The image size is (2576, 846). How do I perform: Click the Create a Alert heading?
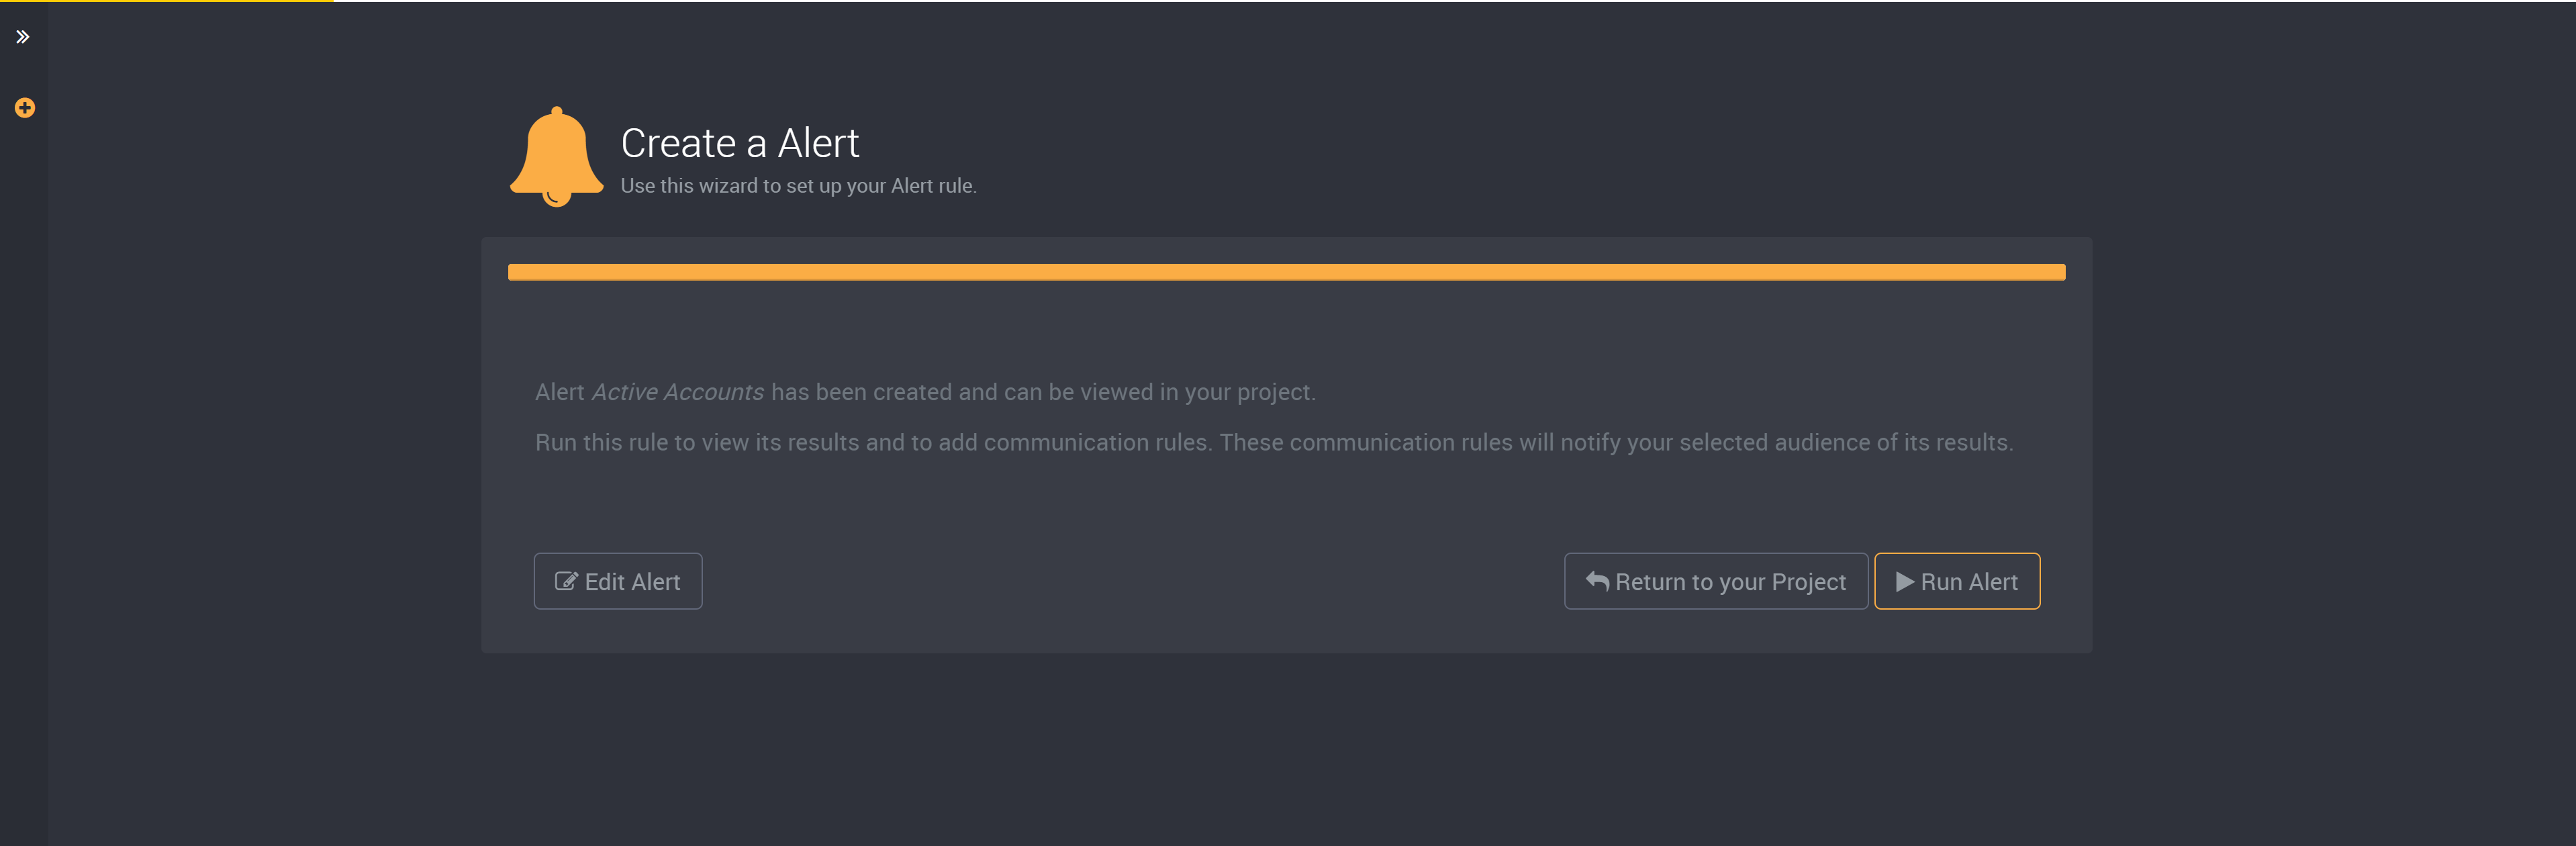[x=740, y=142]
